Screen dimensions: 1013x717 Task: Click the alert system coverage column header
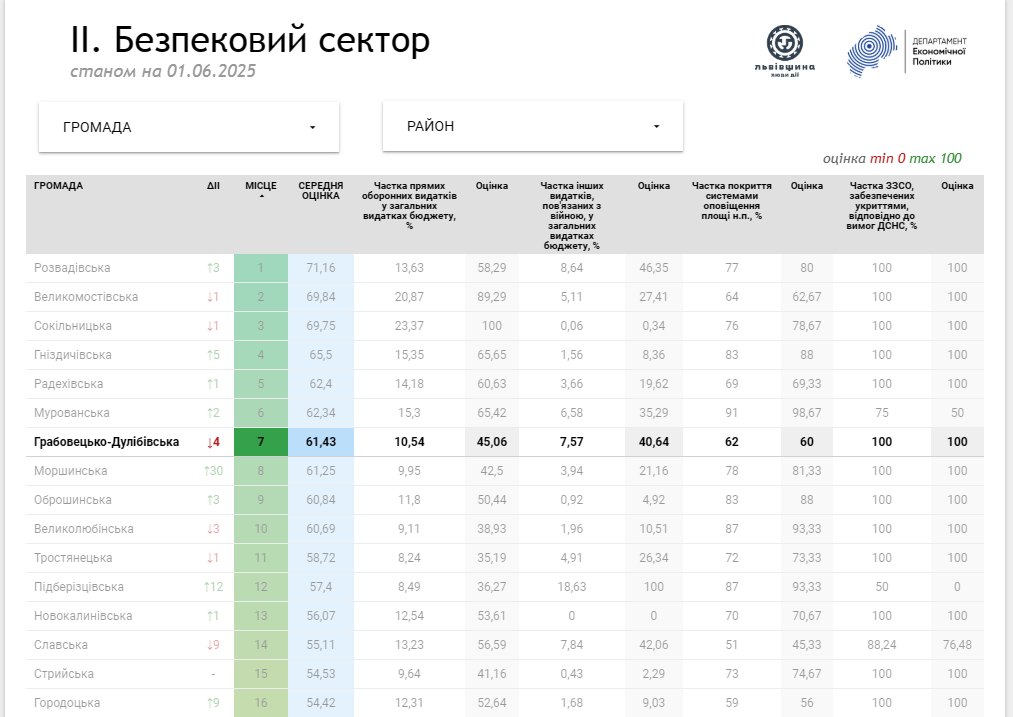point(731,200)
